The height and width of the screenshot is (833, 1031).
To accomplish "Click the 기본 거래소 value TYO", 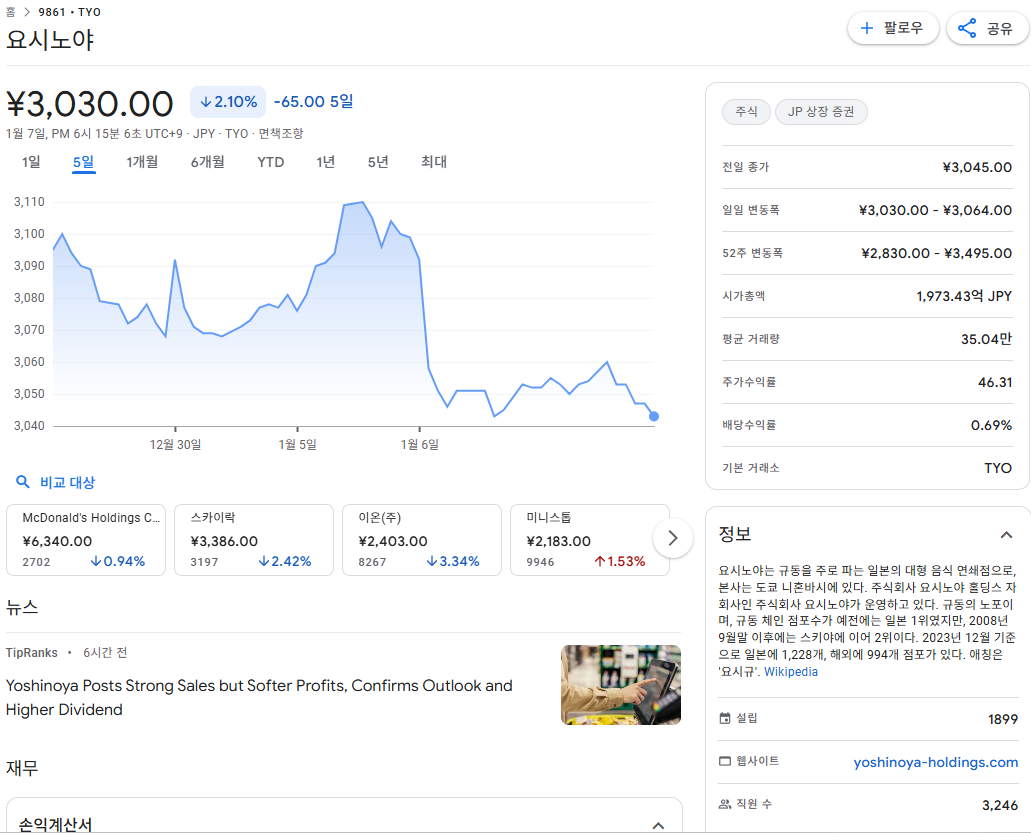I will point(998,468).
